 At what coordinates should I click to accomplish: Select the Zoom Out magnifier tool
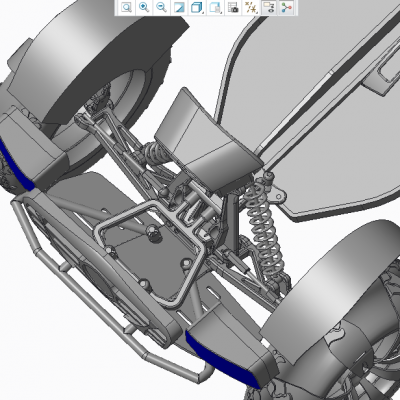(x=162, y=7)
